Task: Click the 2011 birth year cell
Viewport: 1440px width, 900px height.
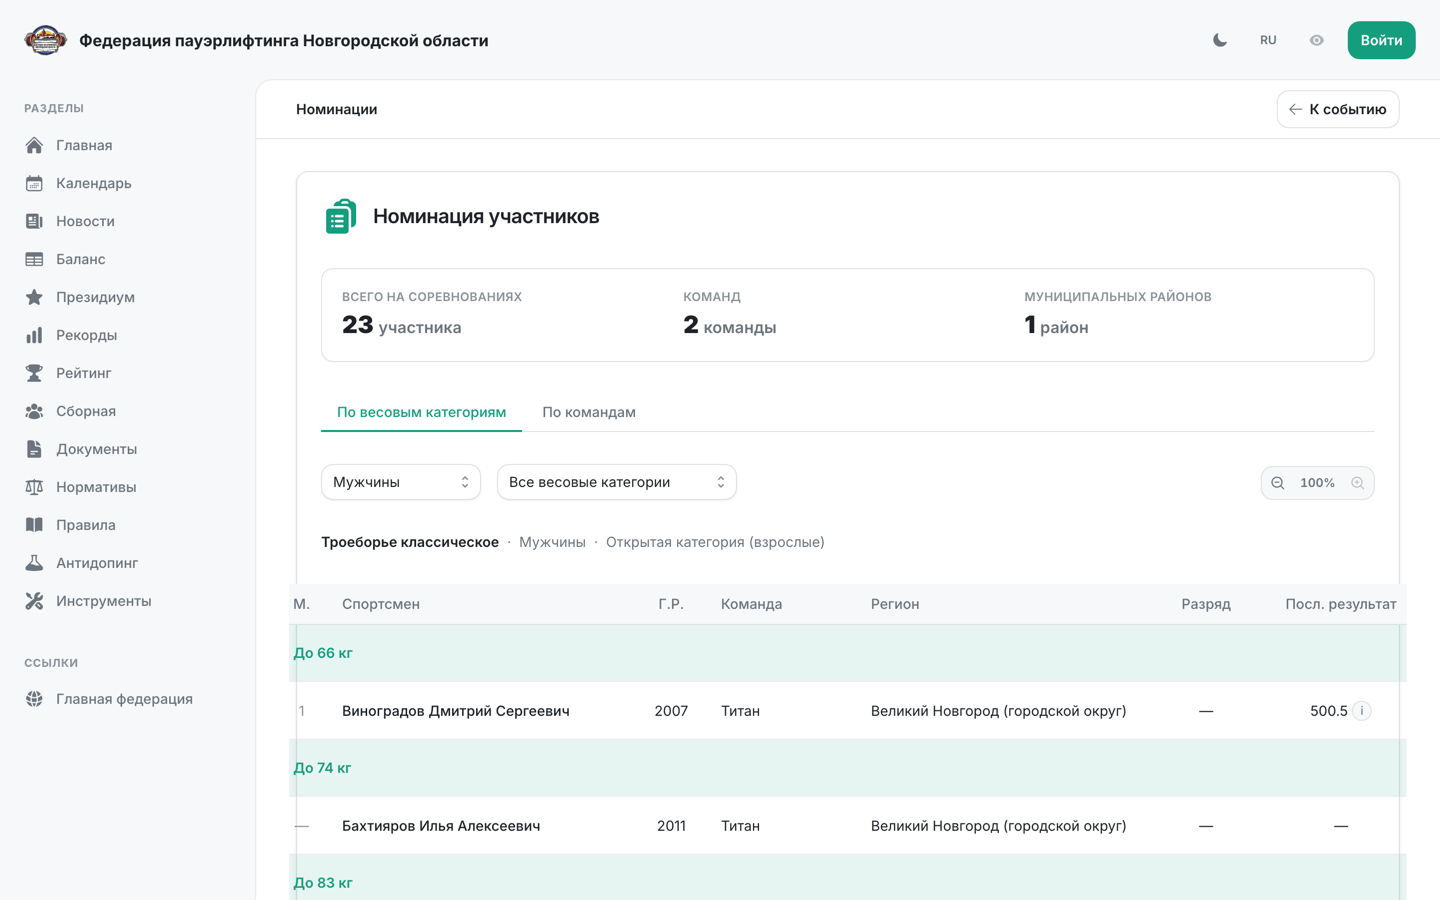Action: point(671,826)
